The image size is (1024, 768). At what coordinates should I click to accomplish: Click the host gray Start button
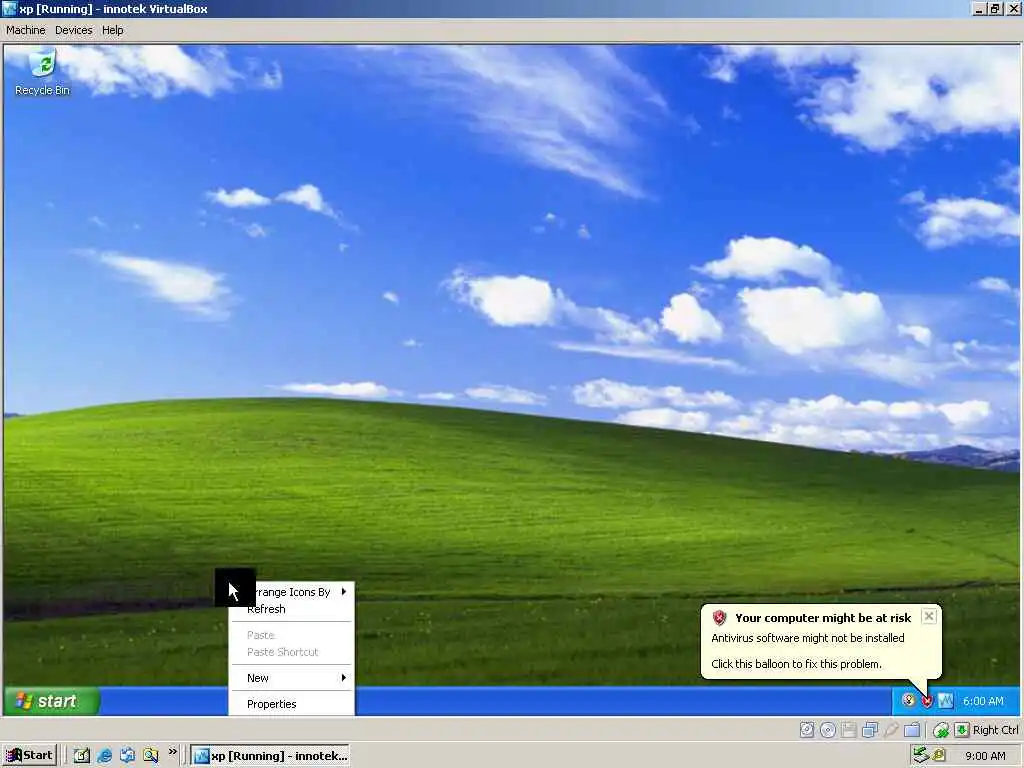click(x=30, y=756)
